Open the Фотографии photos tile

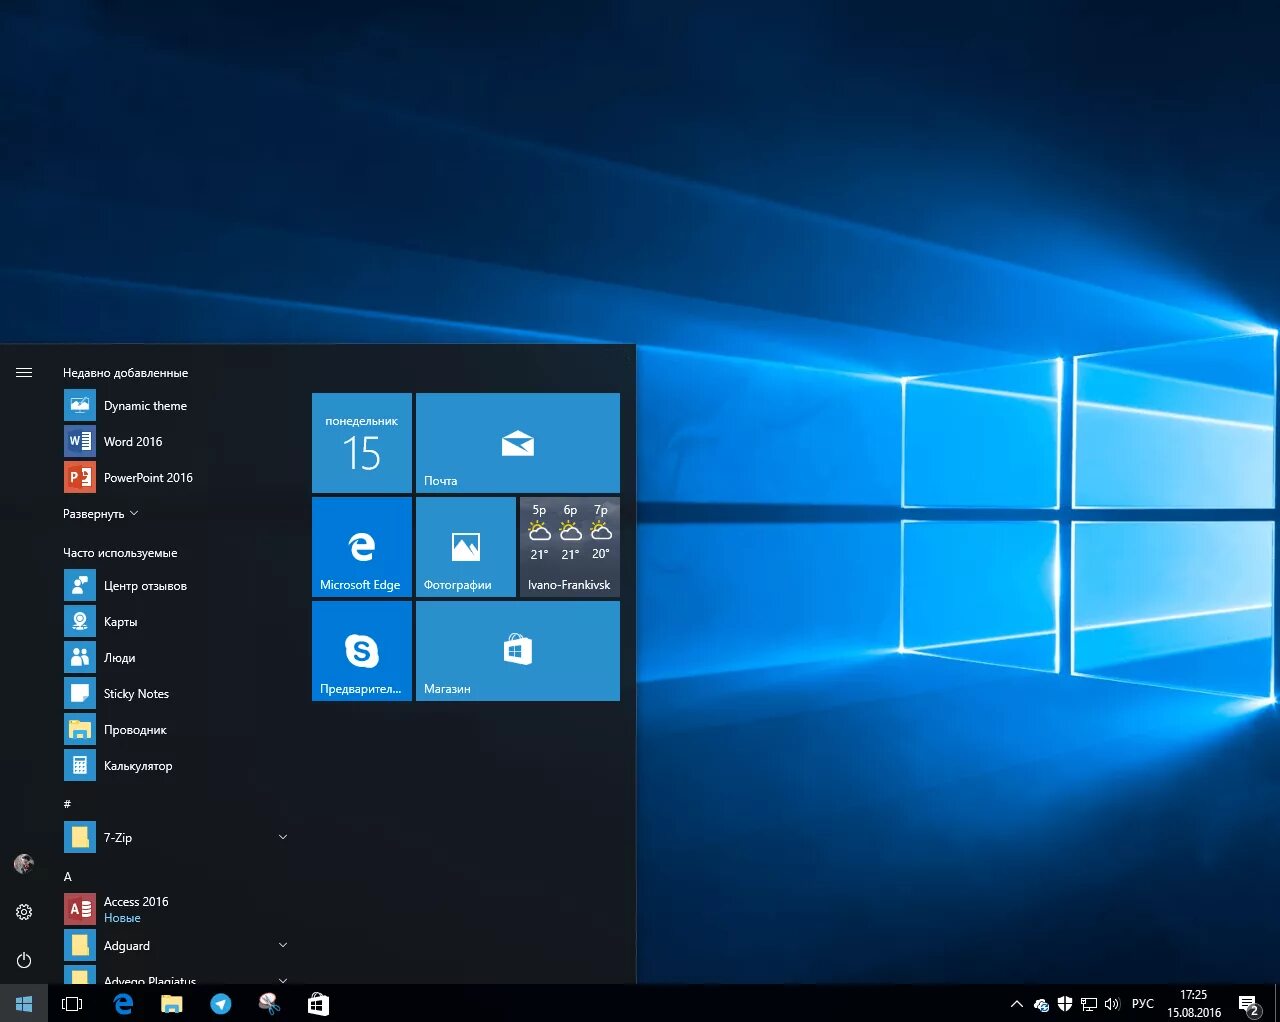[466, 547]
